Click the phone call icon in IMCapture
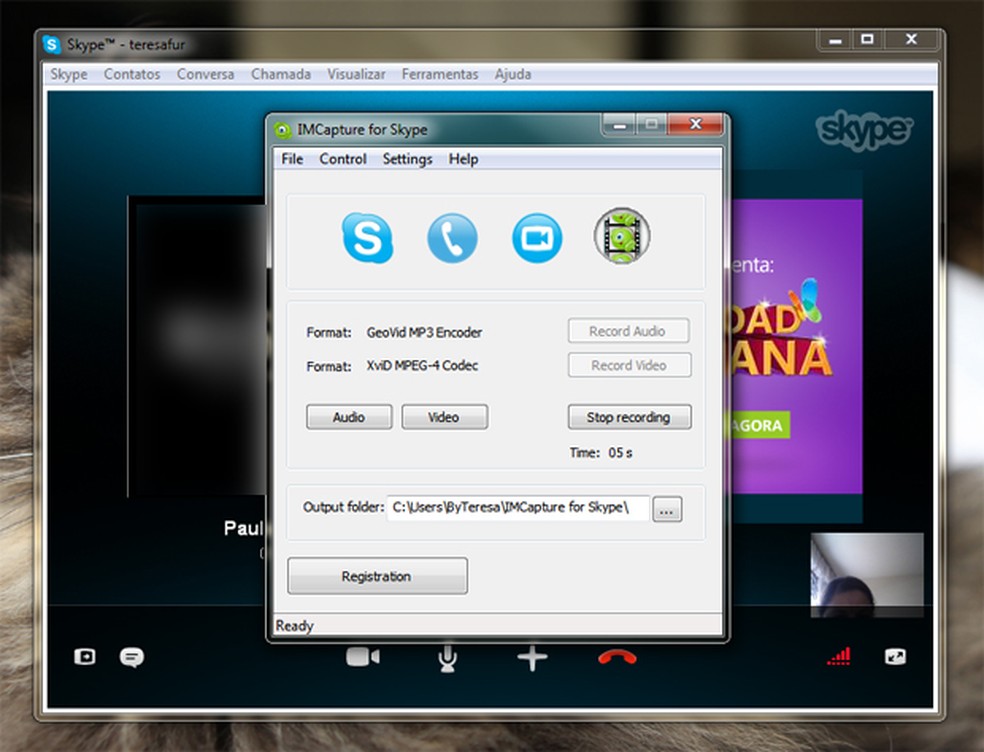984x752 pixels. click(x=452, y=238)
